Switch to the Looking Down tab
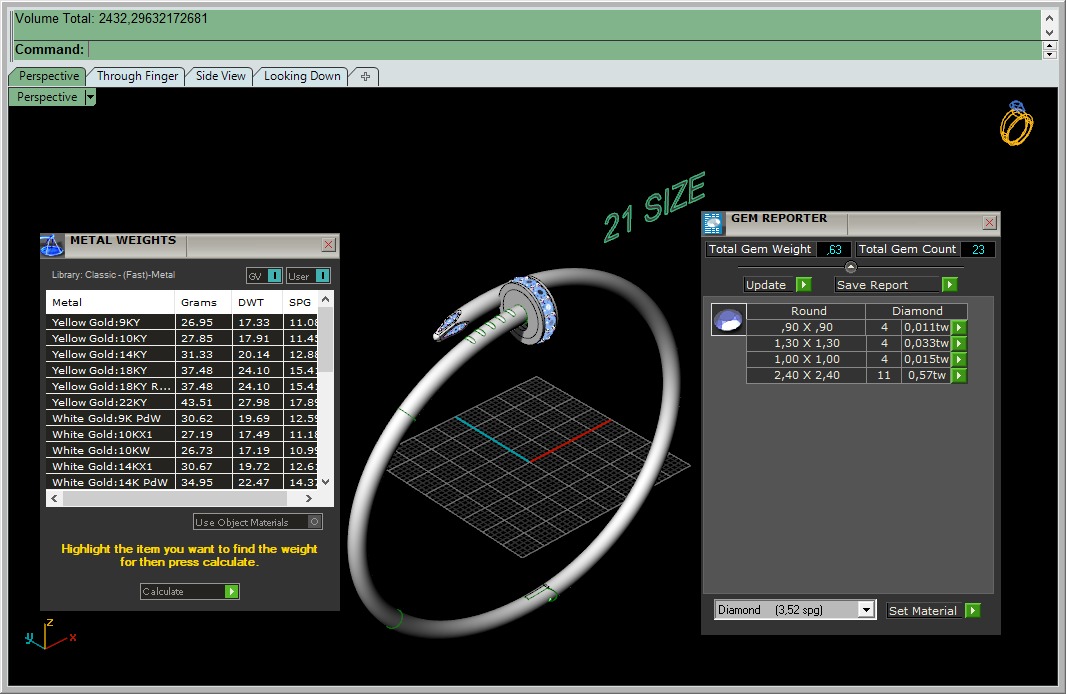 tap(302, 76)
